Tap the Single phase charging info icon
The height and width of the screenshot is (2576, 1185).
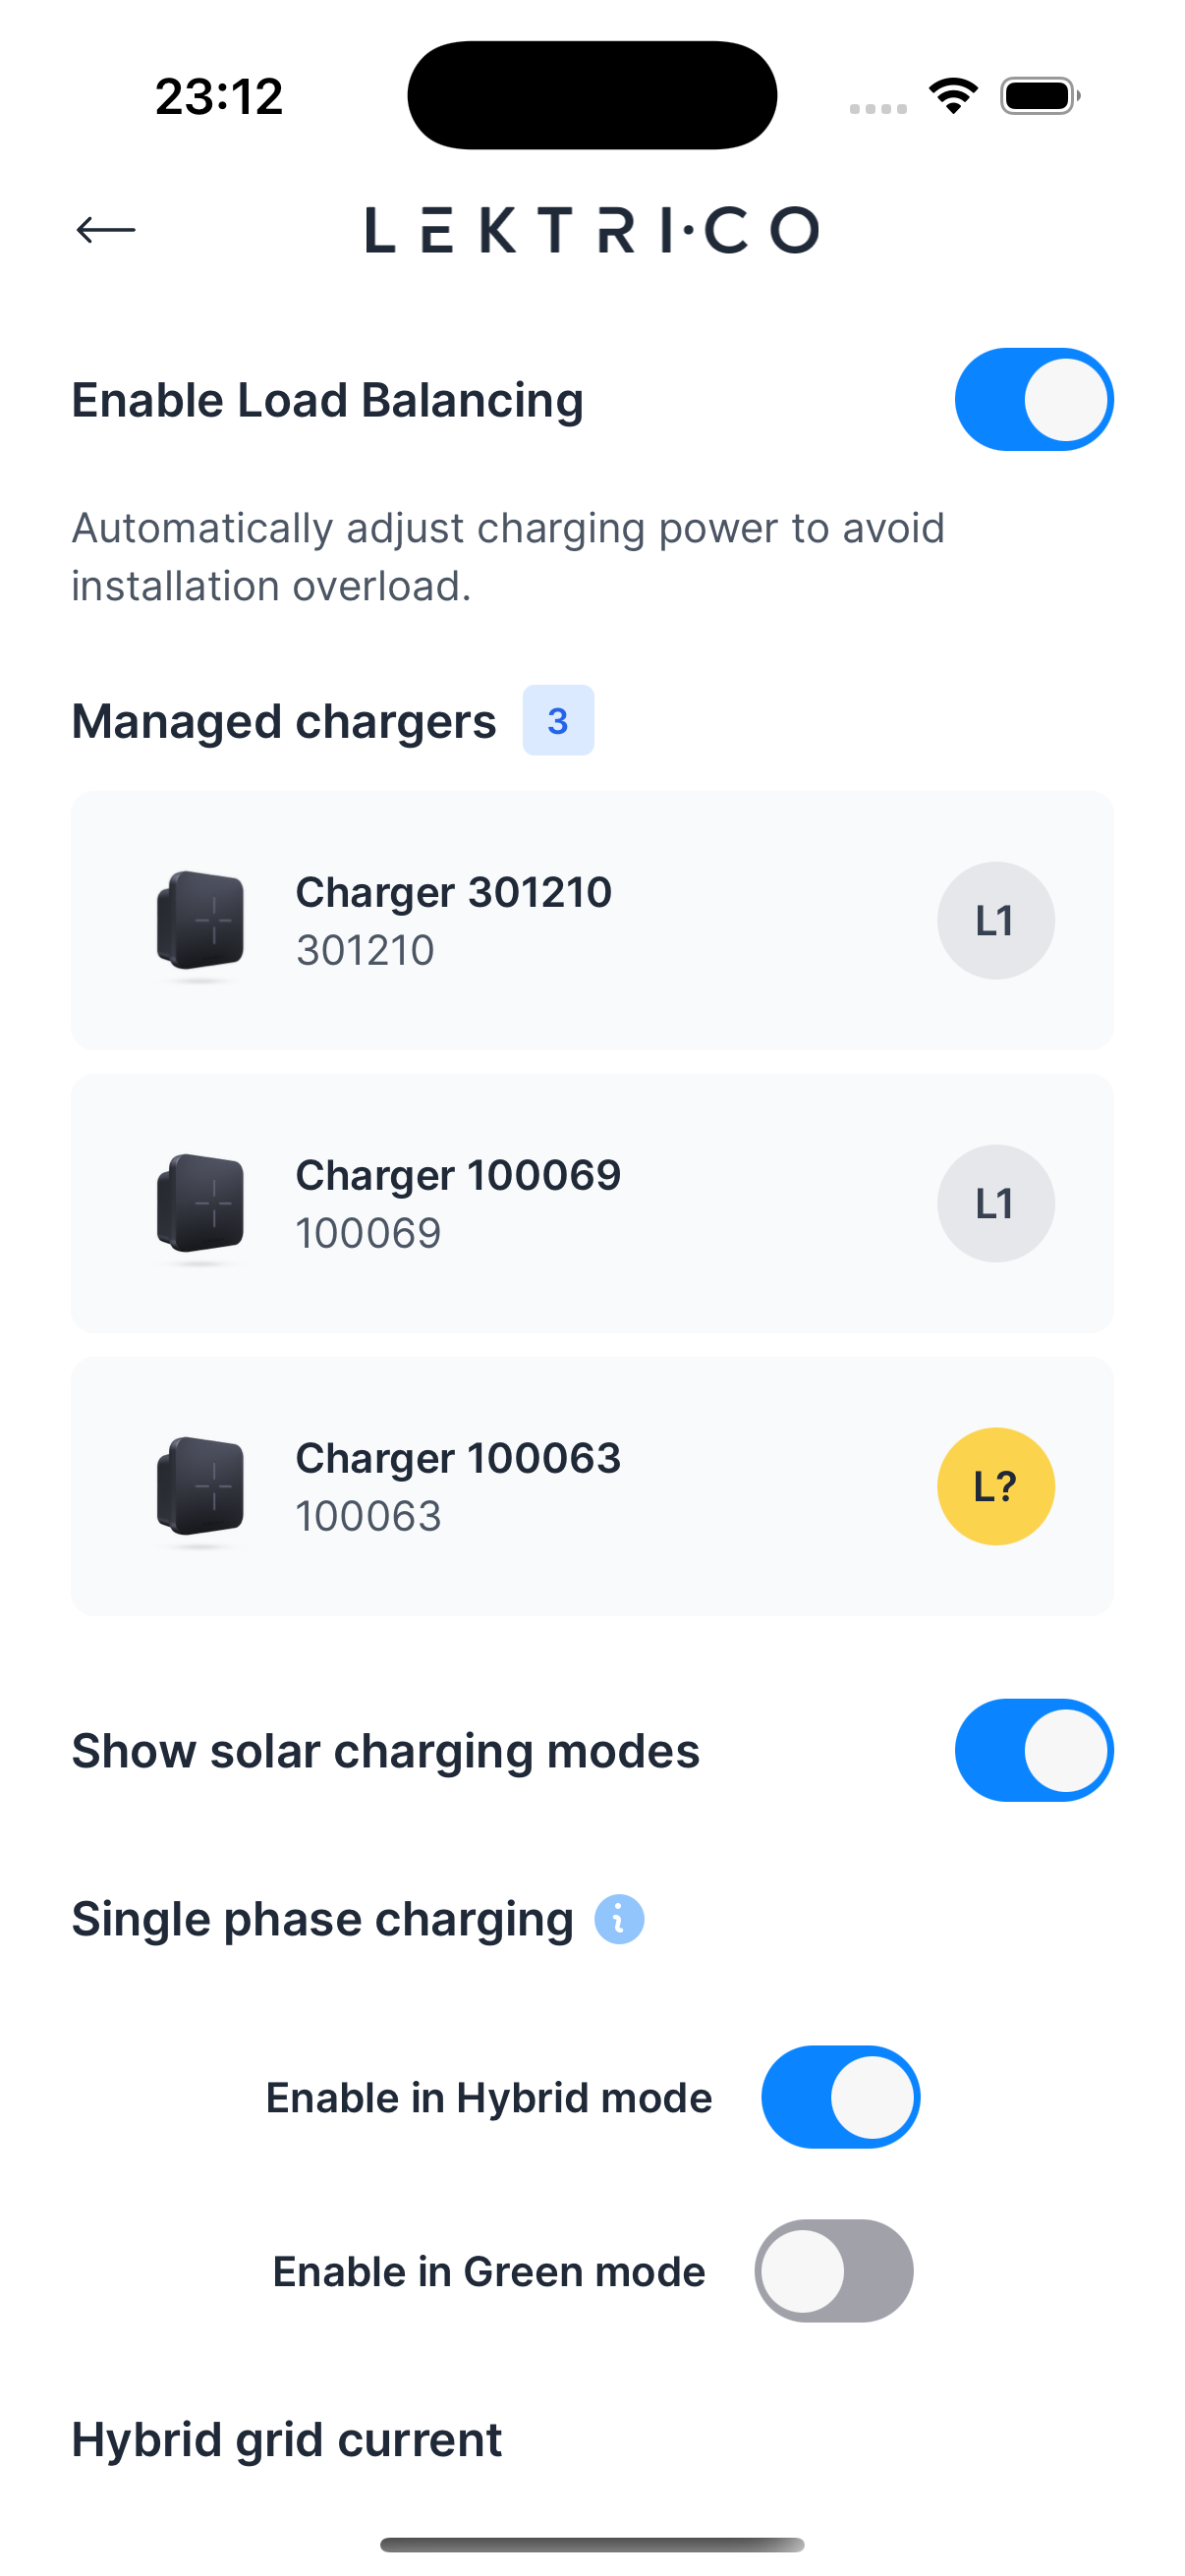coord(619,1920)
